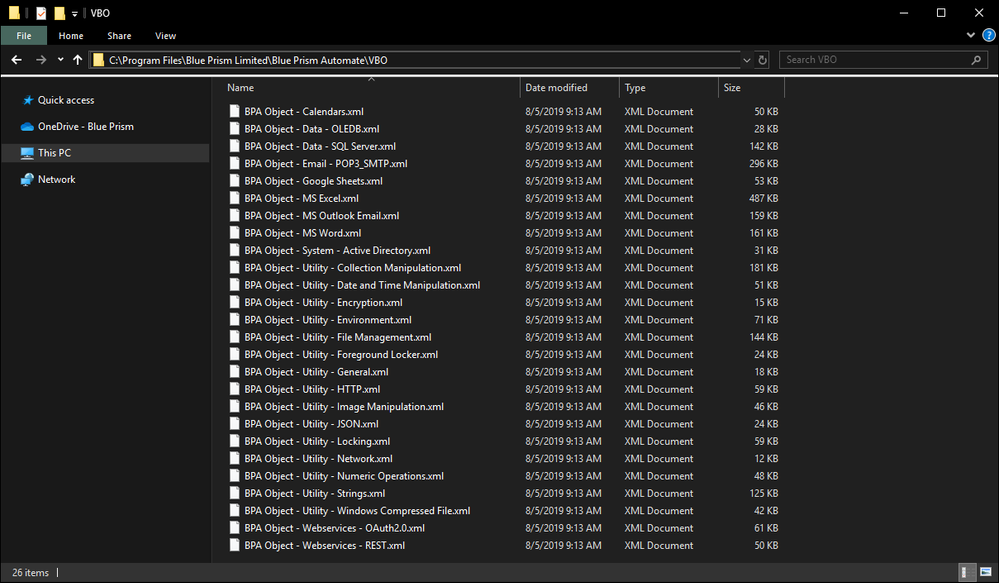Viewport: 999px width, 583px height.
Task: Click the 487 KB size of MS Excel.xml
Action: [763, 198]
